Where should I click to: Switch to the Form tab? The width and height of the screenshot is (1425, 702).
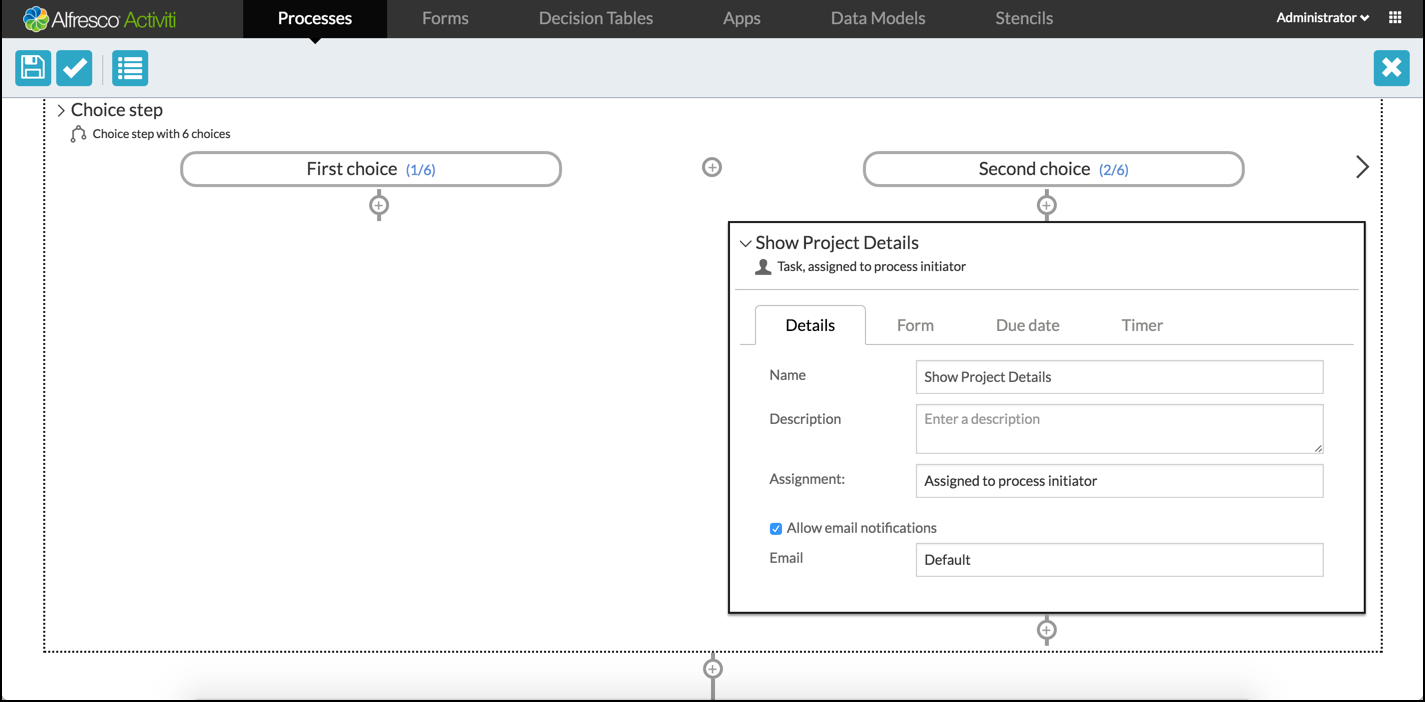915,325
